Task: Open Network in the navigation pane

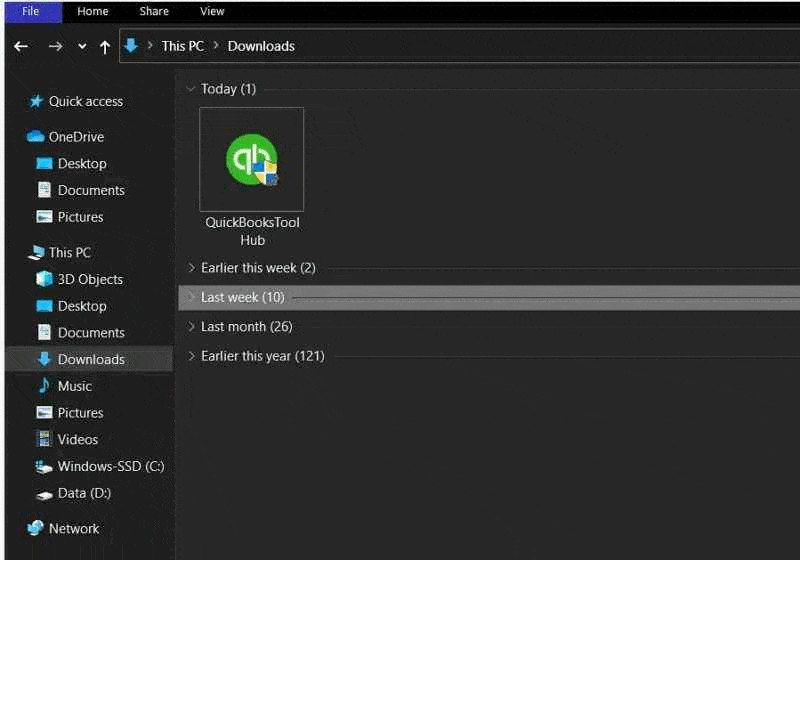Action: coord(74,528)
